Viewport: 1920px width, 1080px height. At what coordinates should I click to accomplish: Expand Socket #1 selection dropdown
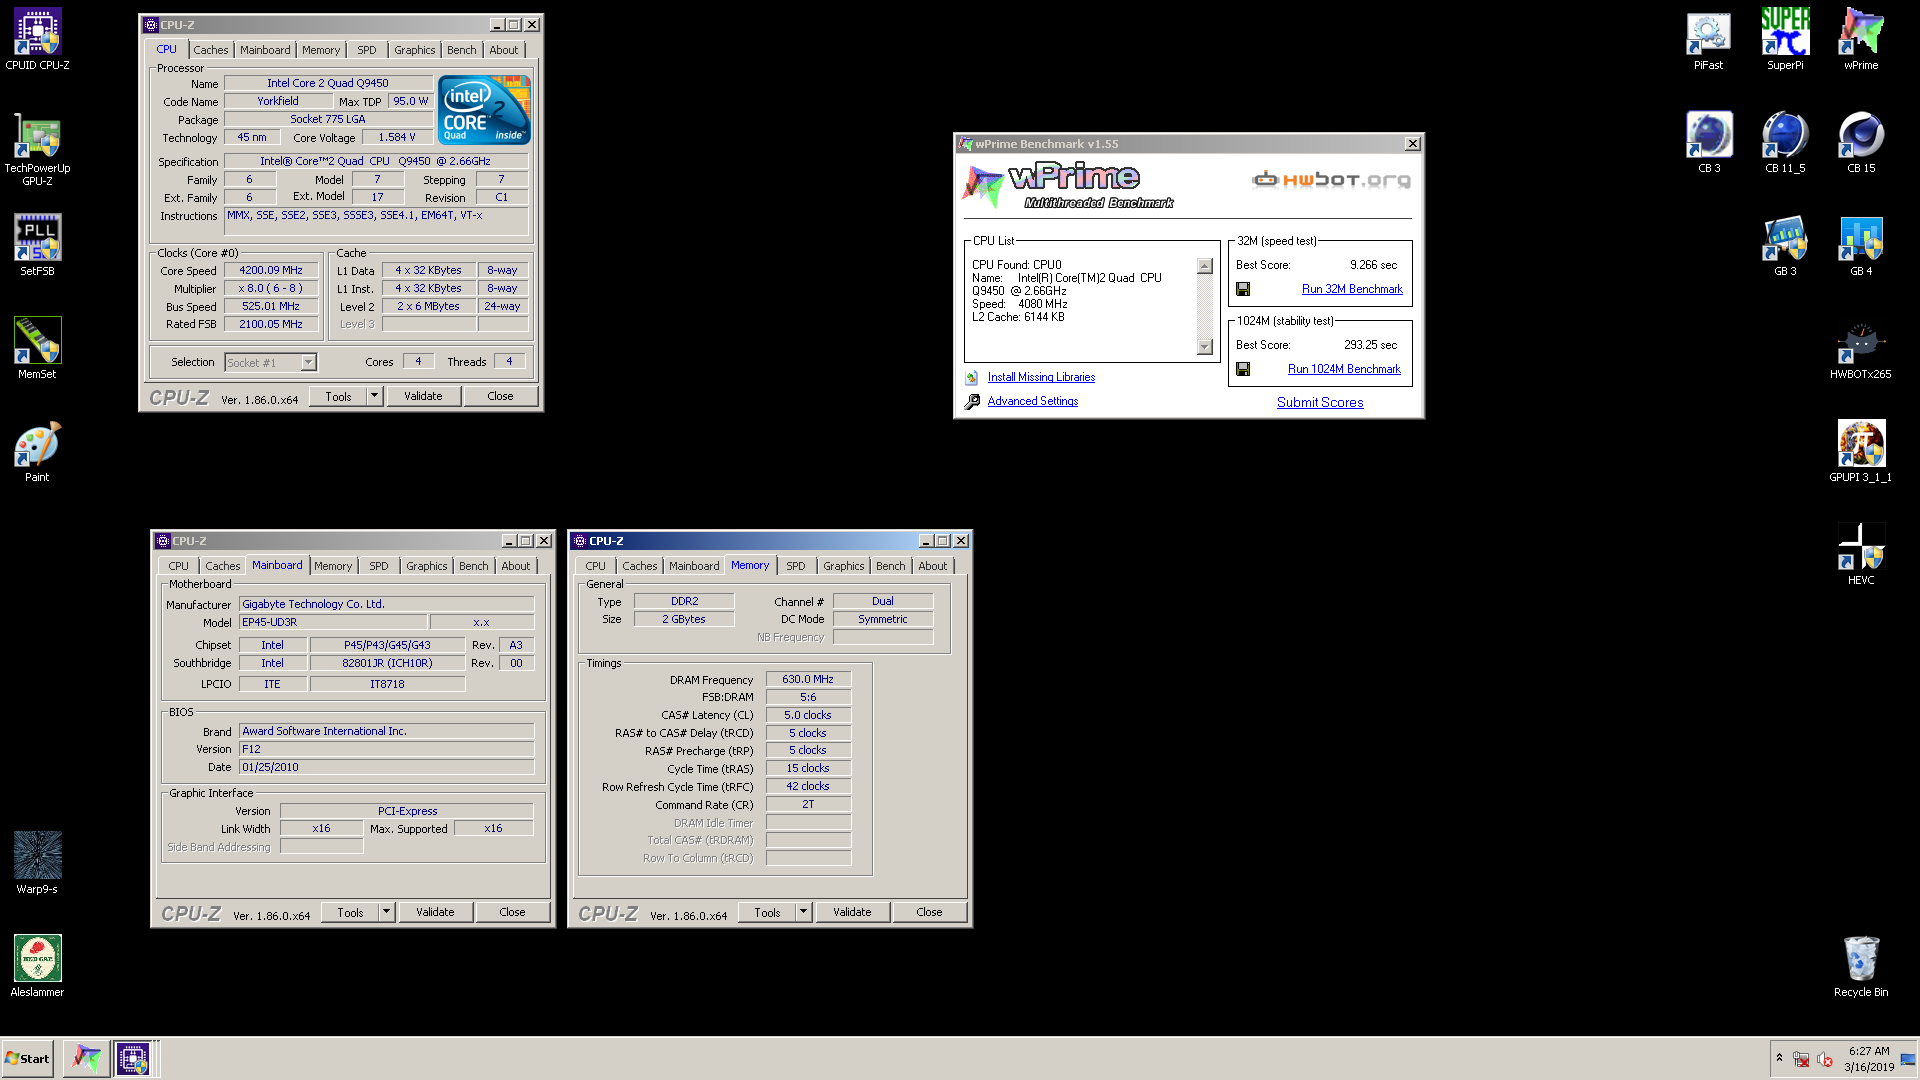coord(308,363)
